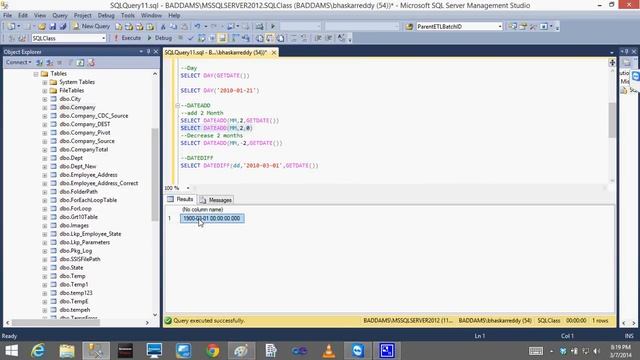Open the TeamViewer icon in the taskbar
640x360 pixels.
358,351
